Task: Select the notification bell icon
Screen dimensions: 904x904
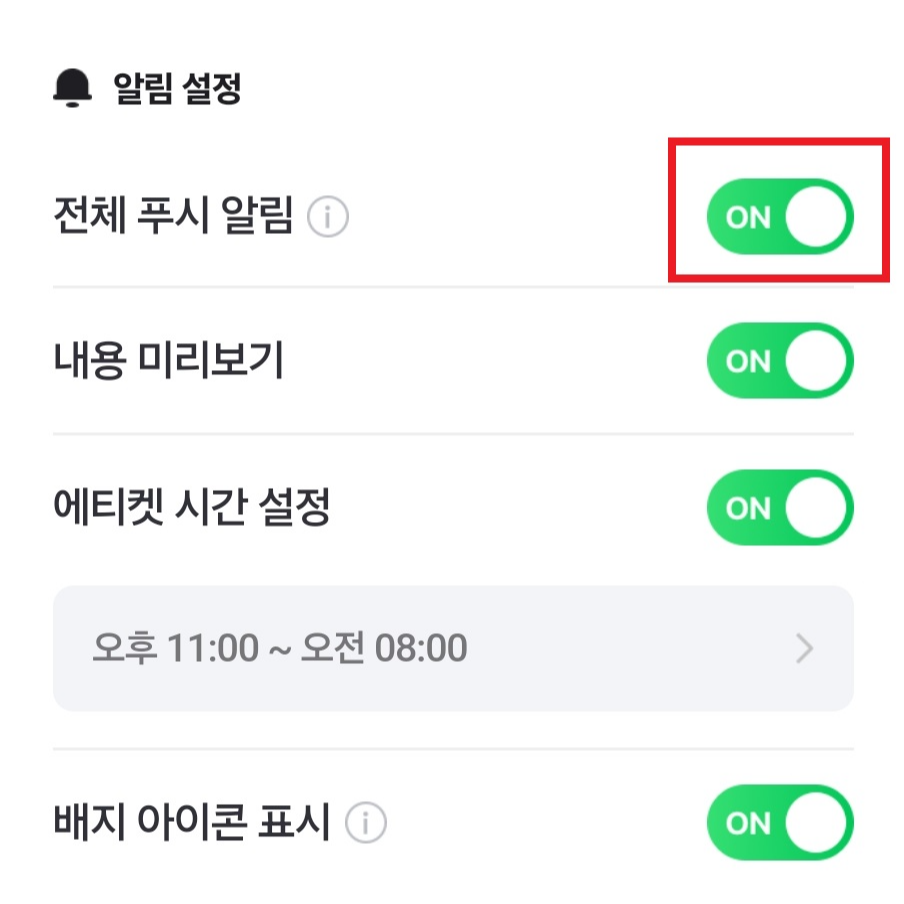Action: click(x=70, y=85)
